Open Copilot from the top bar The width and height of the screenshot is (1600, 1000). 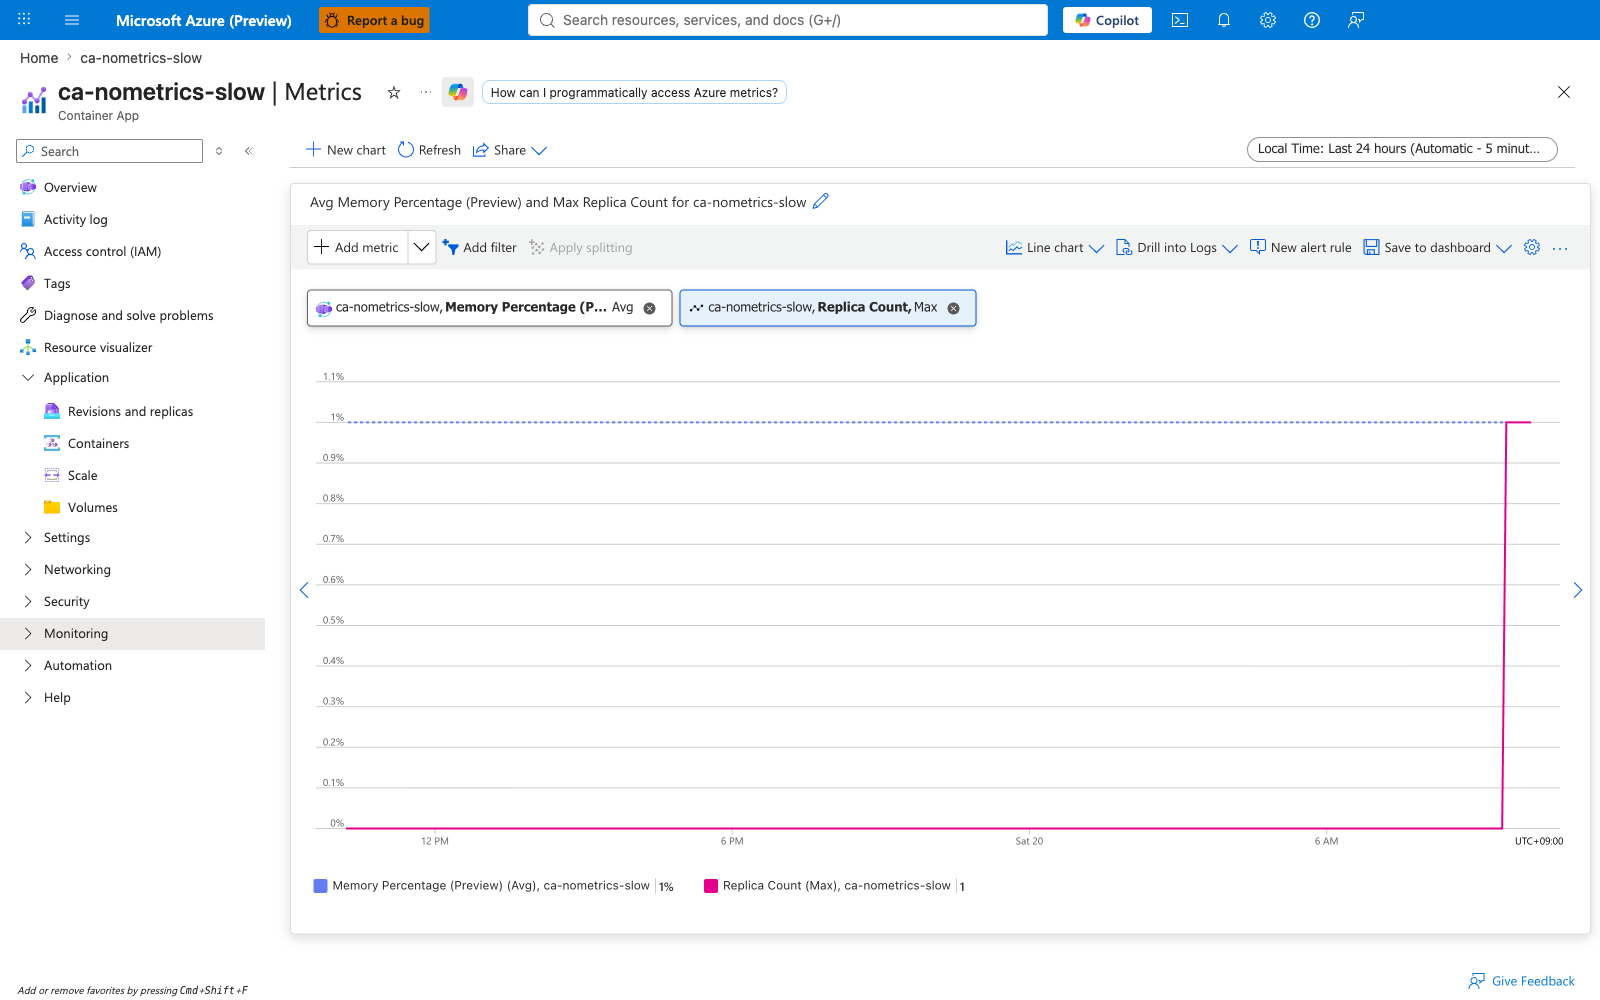click(x=1107, y=20)
